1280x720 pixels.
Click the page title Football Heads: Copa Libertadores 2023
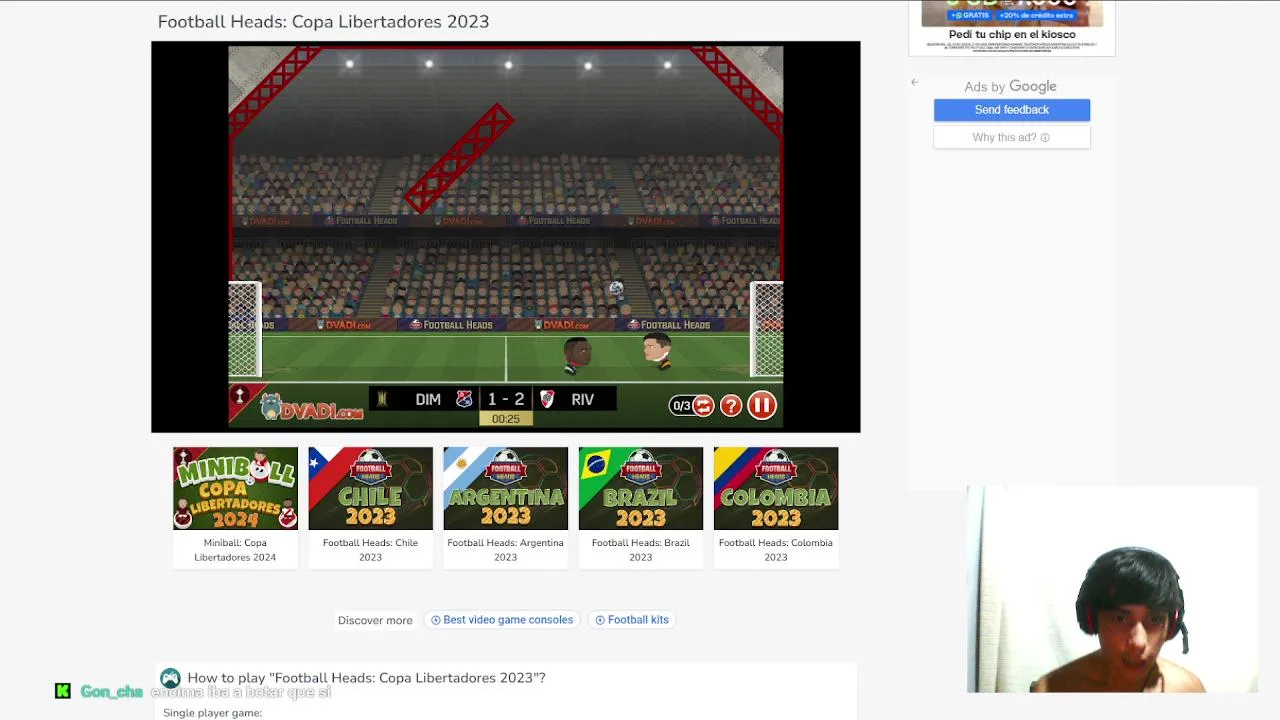coord(323,21)
